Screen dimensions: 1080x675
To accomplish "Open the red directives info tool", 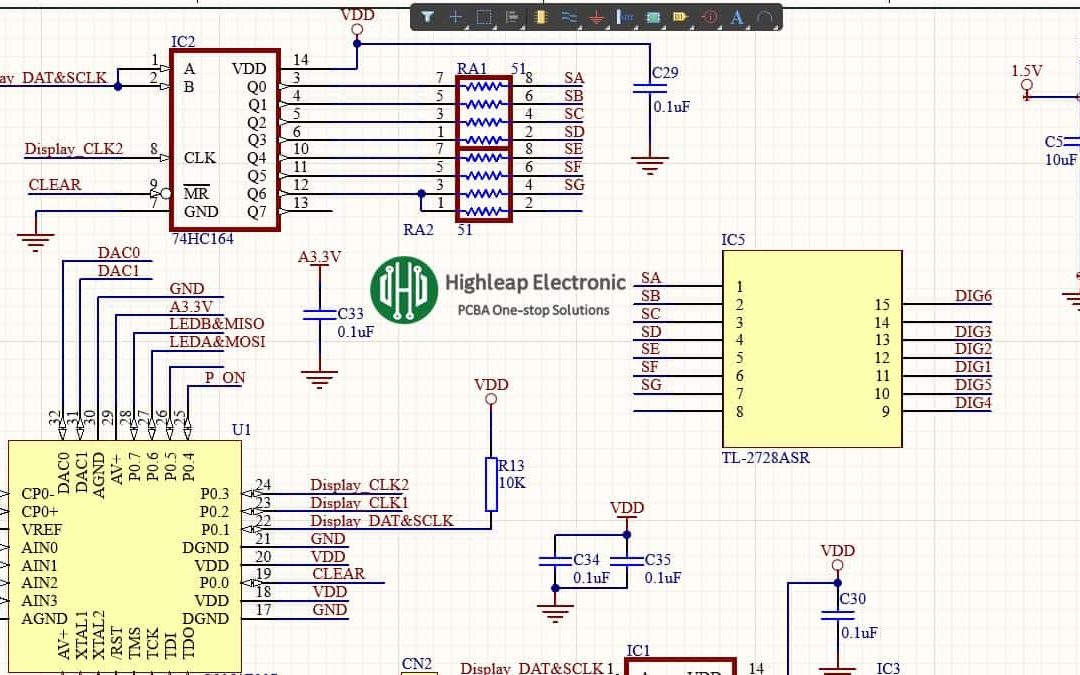I will pos(709,17).
